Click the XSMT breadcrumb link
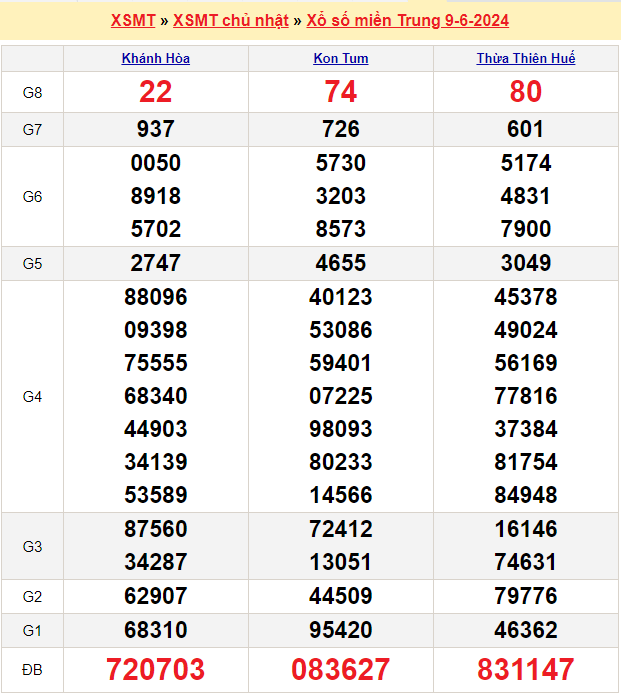621x693 pixels. (132, 20)
